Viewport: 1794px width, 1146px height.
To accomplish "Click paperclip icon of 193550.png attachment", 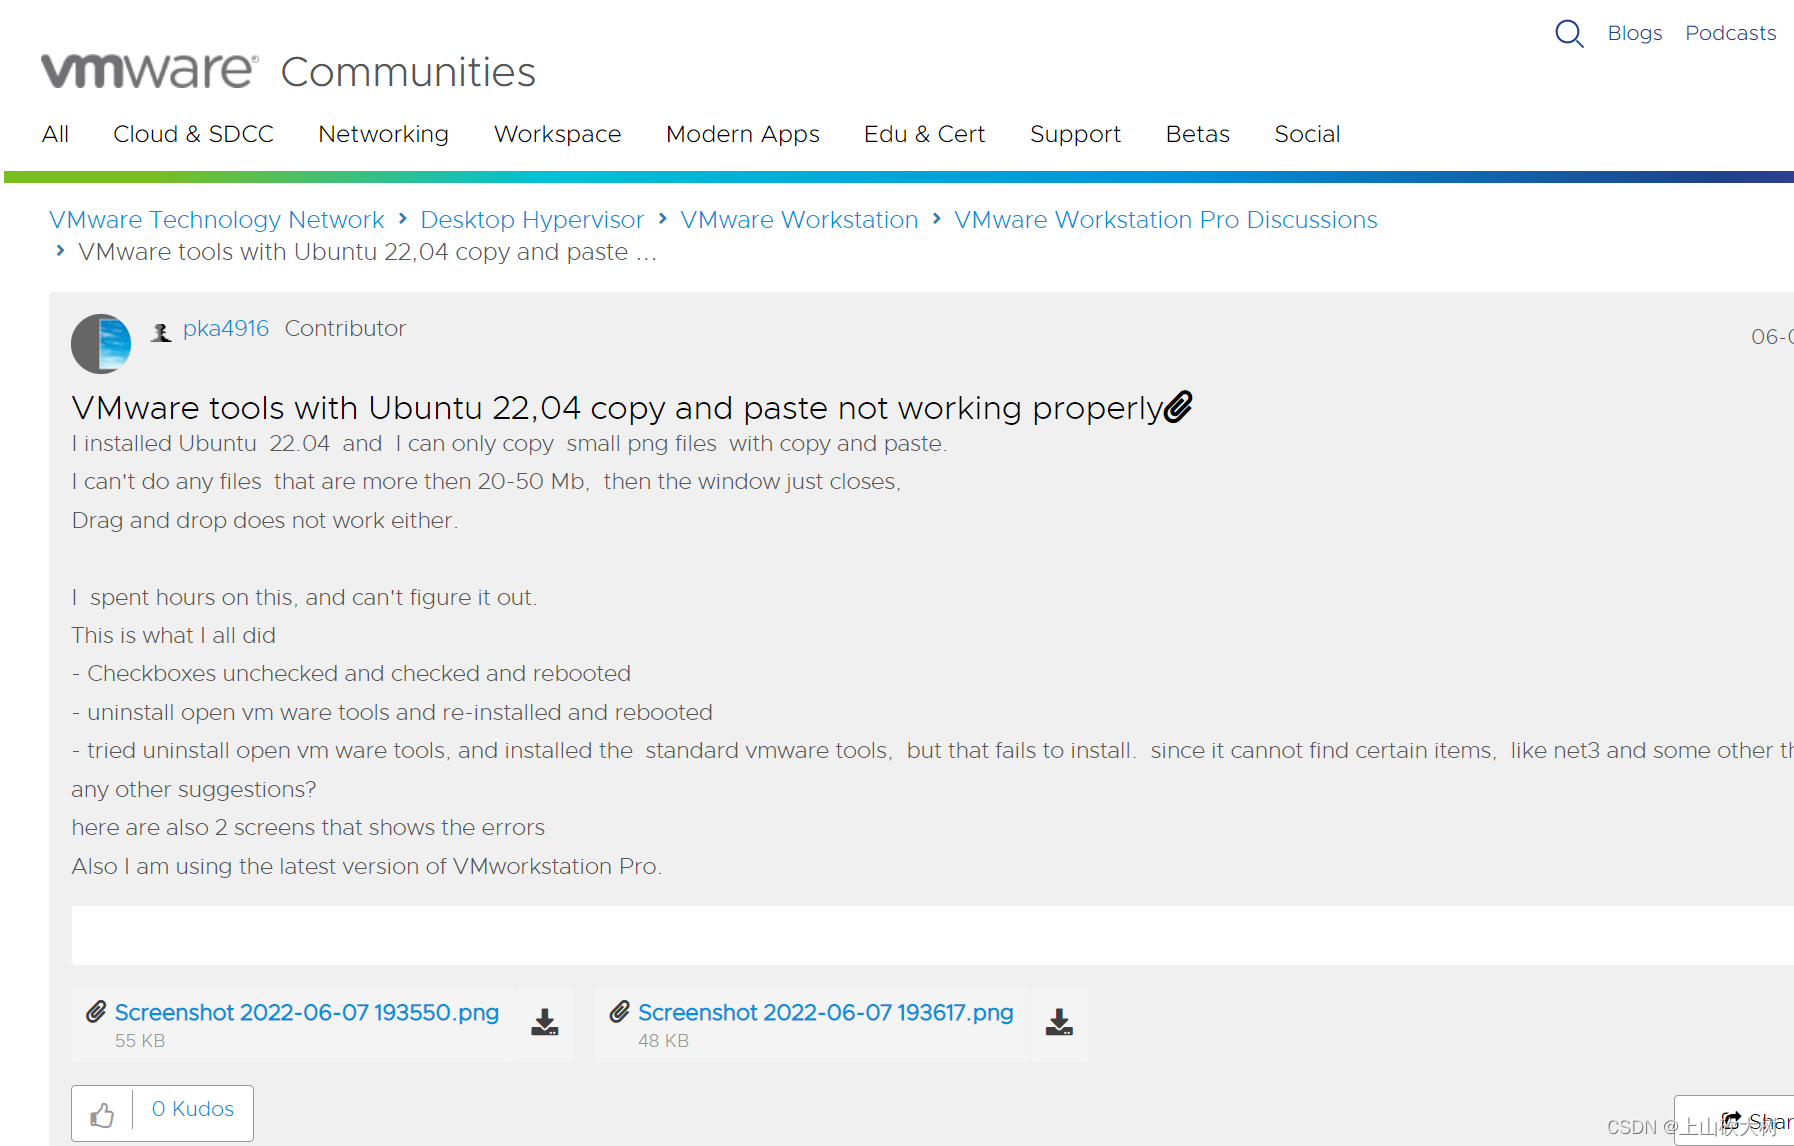I will [x=96, y=1012].
